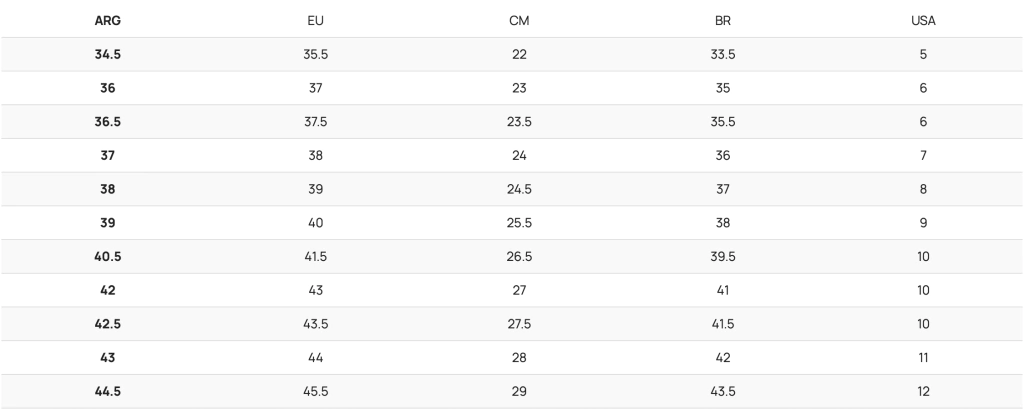Click the EU column header

315,20
